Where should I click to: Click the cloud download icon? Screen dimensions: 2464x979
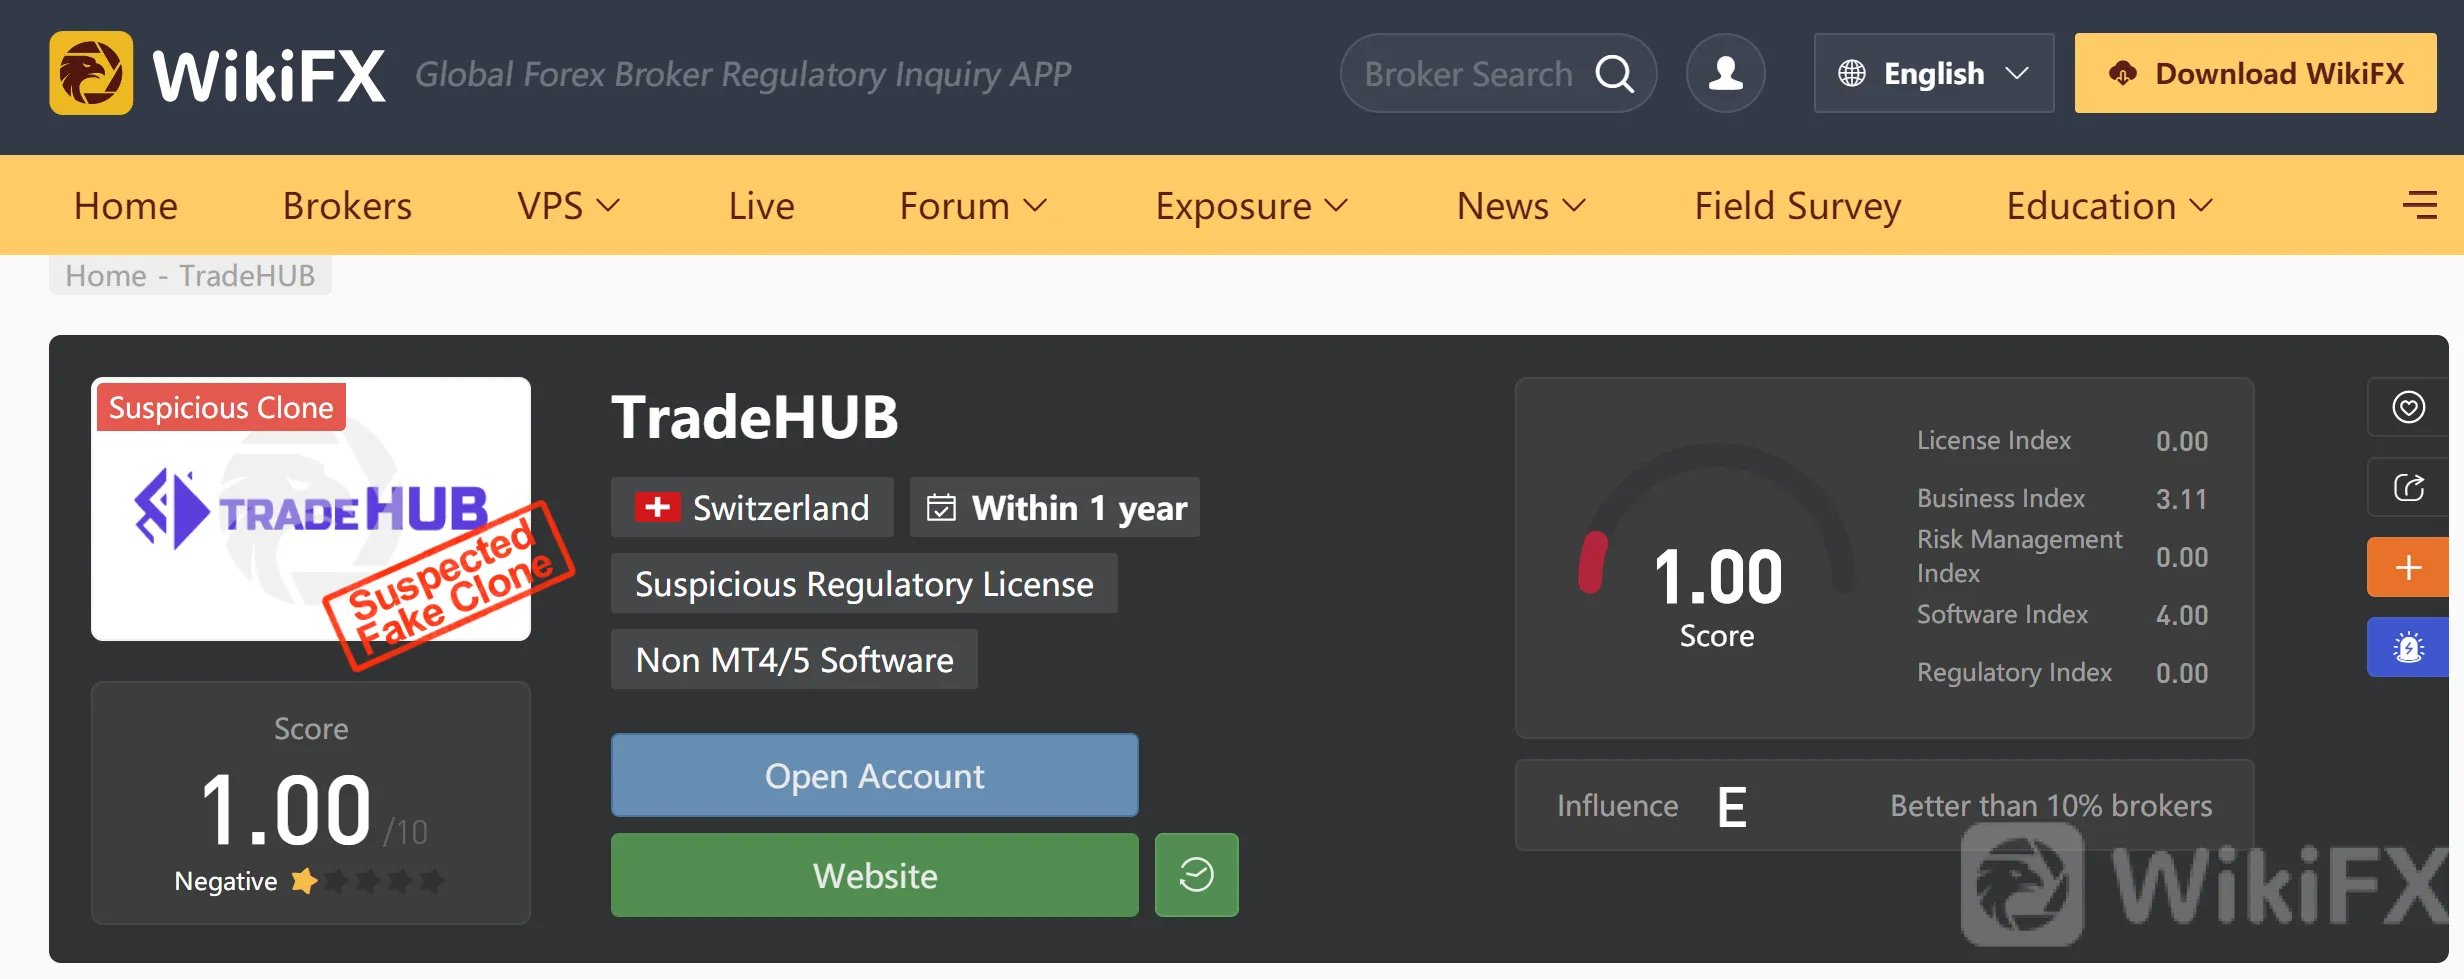point(2123,73)
